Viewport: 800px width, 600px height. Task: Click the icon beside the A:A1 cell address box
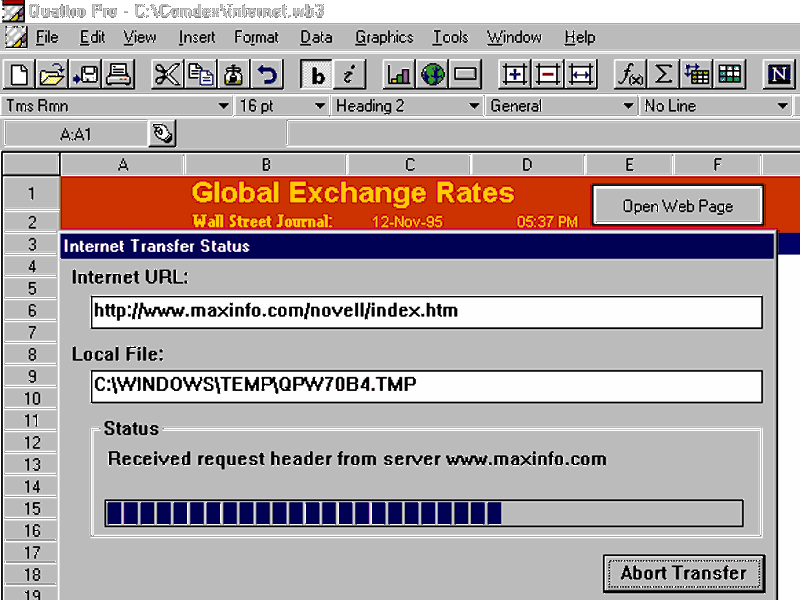click(x=162, y=134)
